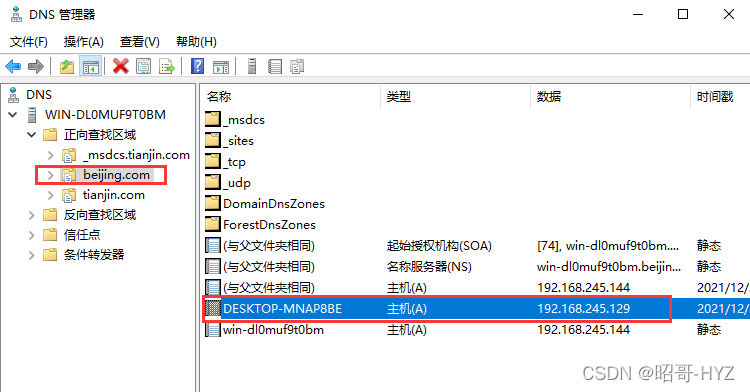The width and height of the screenshot is (750, 392).
Task: Expand the 反向查找区域 folder
Action: pyautogui.click(x=32, y=216)
